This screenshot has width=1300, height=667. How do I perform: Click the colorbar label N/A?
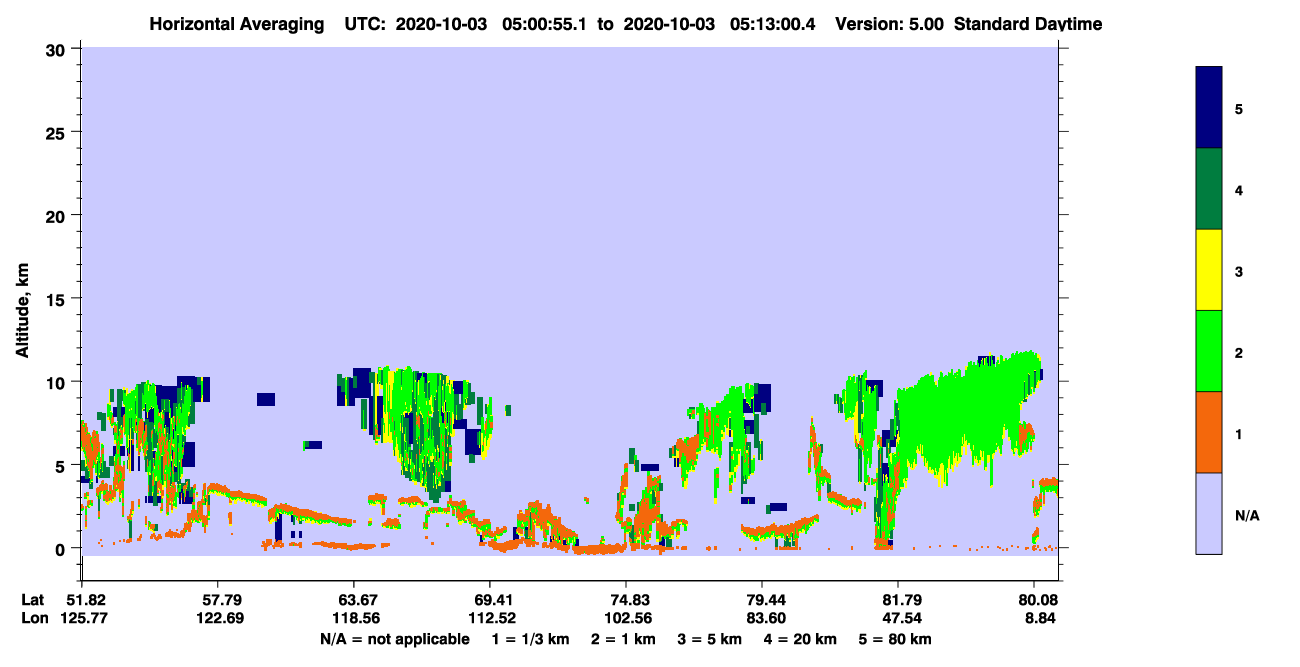(x=1247, y=514)
